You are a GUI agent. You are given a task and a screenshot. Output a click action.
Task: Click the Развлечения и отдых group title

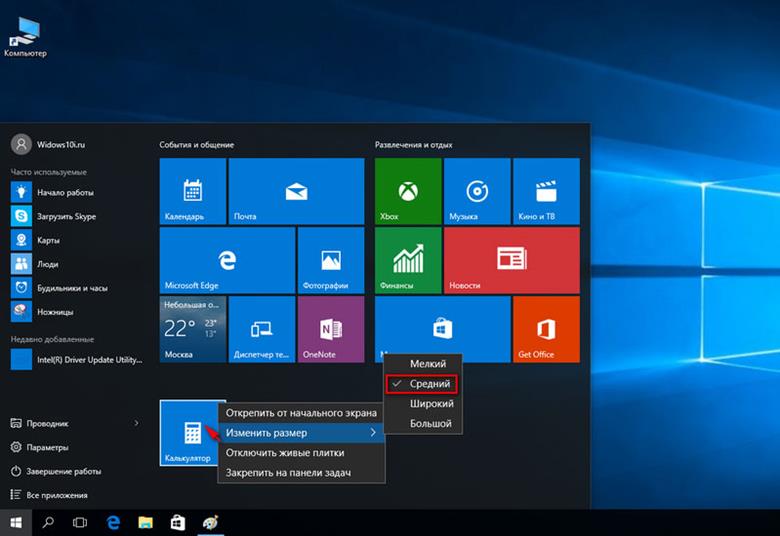(x=413, y=145)
